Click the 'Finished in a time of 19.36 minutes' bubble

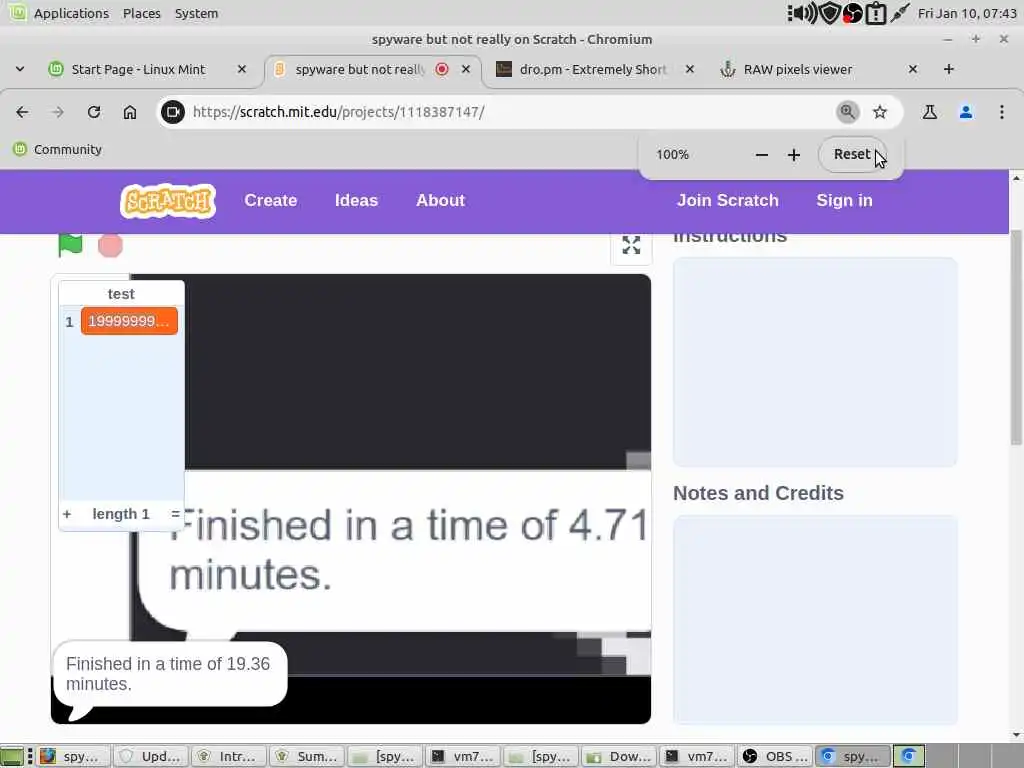[x=169, y=674]
